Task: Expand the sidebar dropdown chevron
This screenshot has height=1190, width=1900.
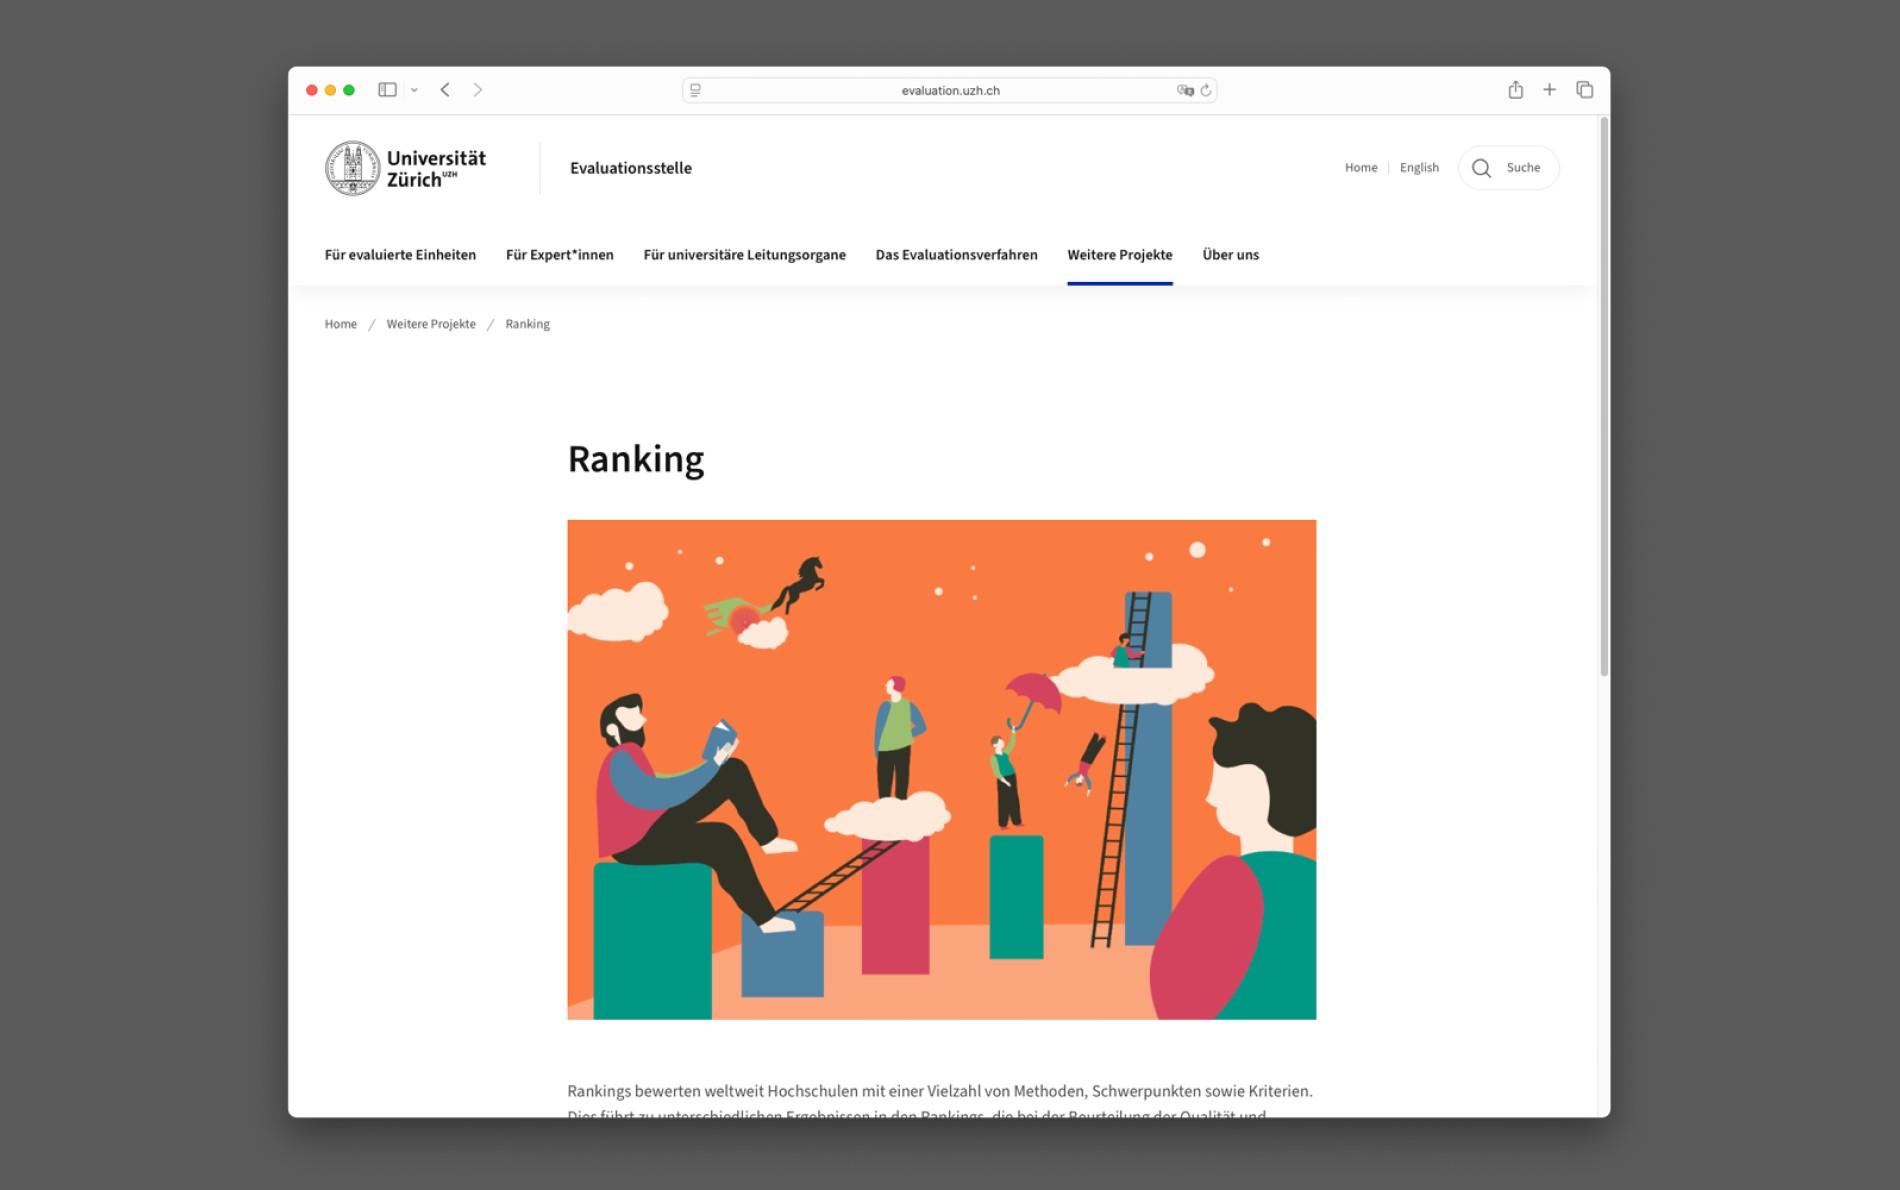Action: coord(414,90)
